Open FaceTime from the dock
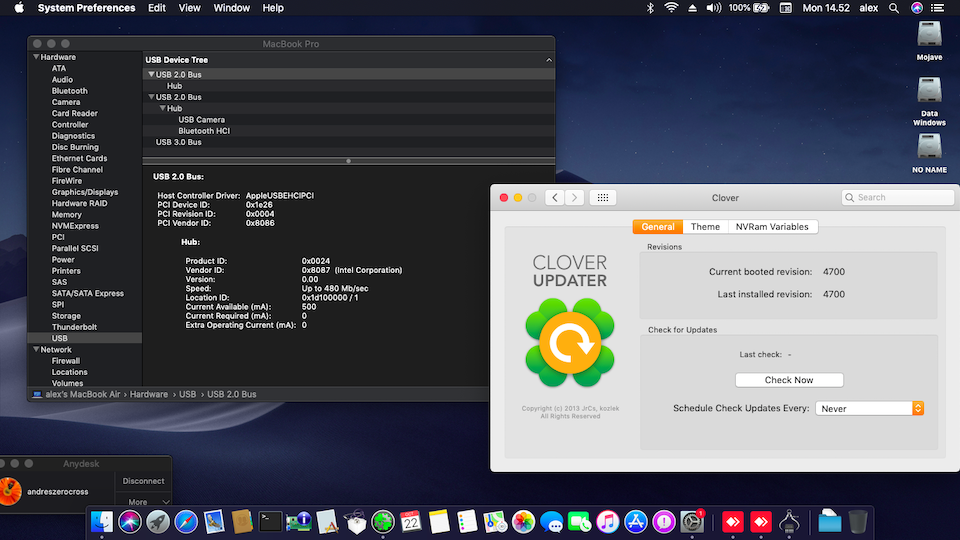Image resolution: width=960 pixels, height=540 pixels. (x=580, y=522)
